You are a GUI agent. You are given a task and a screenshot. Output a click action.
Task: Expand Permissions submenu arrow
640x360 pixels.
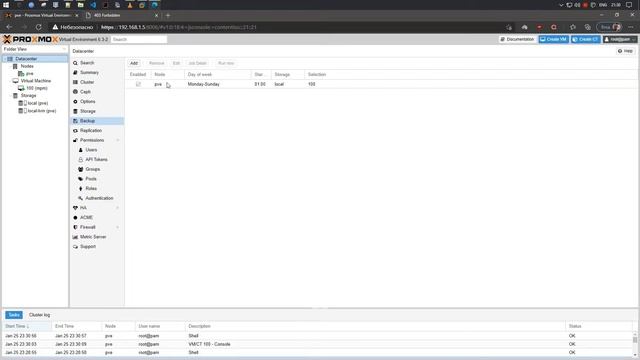pyautogui.click(x=118, y=140)
